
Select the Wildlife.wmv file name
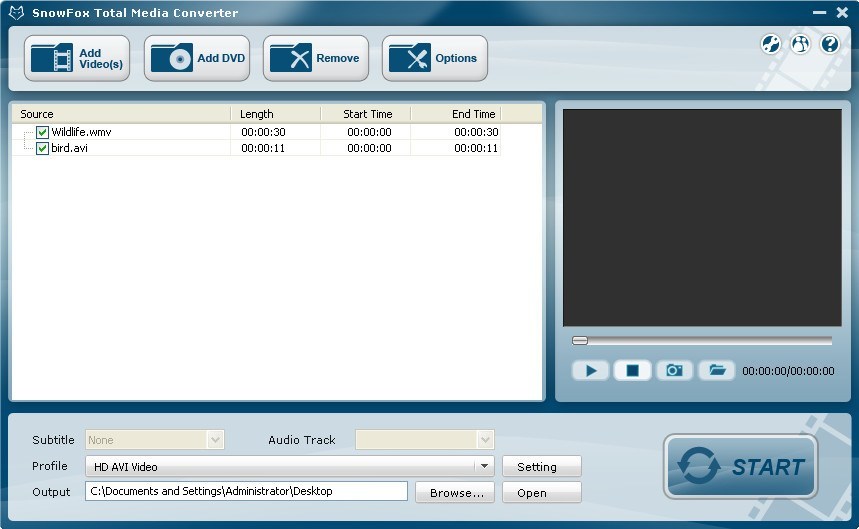pyautogui.click(x=81, y=132)
